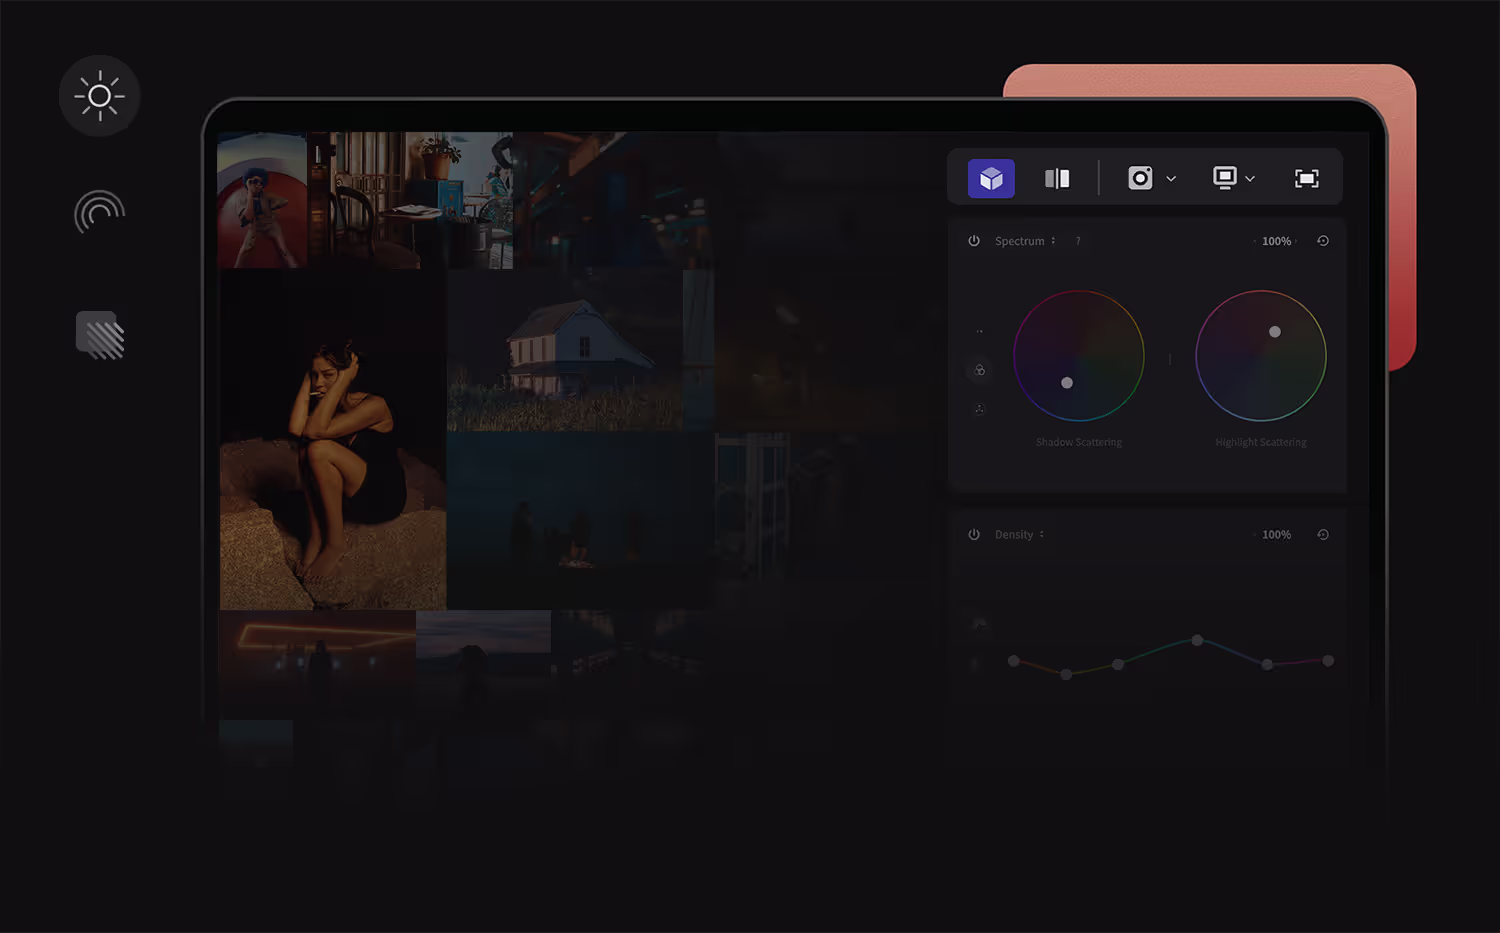Open the Spectrum help question mark
Viewport: 1500px width, 933px height.
1078,241
